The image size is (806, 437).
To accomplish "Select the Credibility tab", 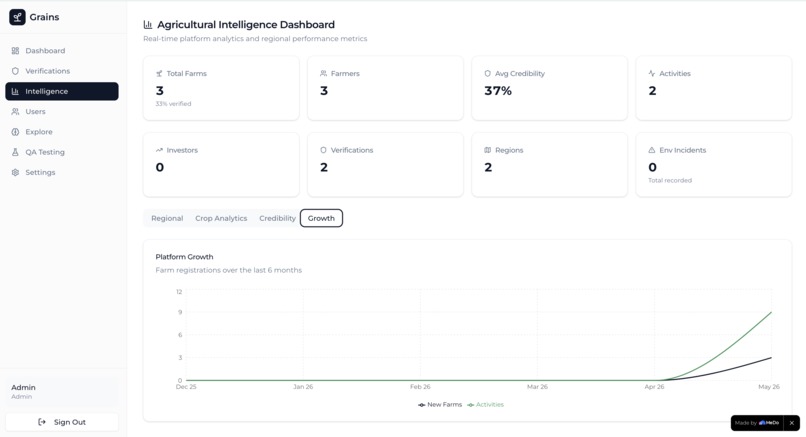I will (277, 218).
